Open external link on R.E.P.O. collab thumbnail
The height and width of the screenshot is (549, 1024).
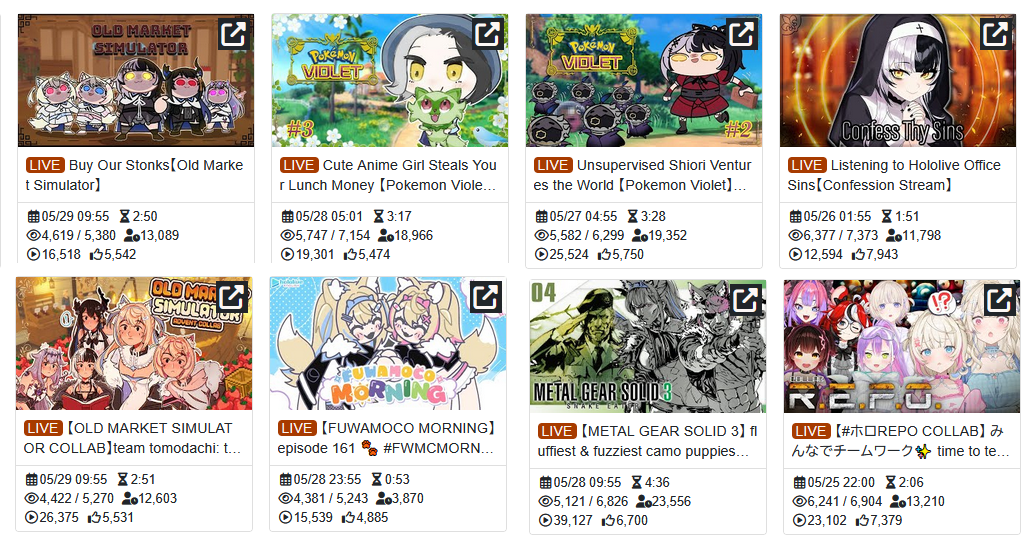[999, 300]
